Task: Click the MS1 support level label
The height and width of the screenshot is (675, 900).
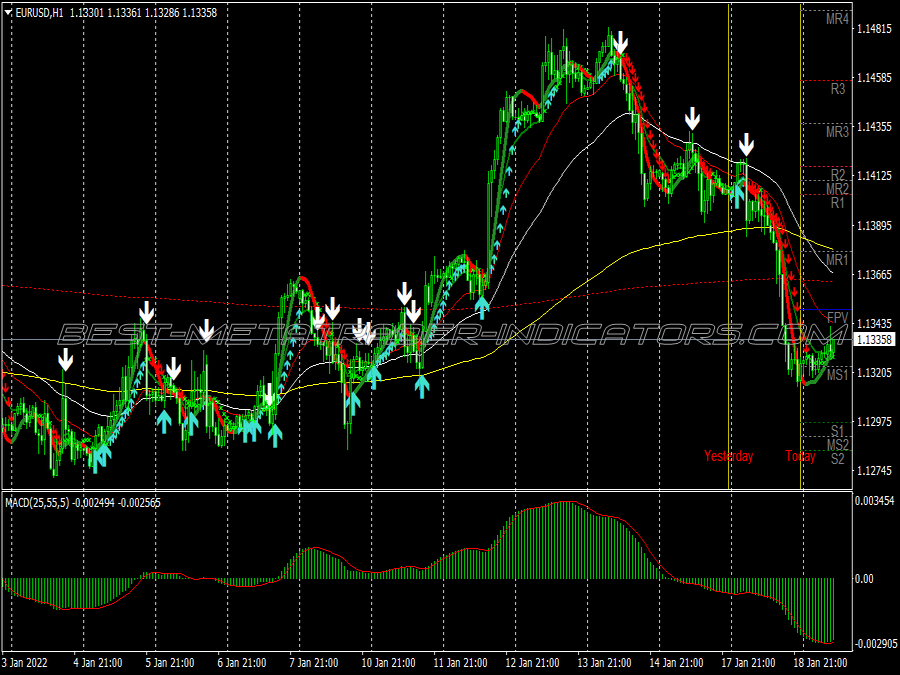Action: [837, 375]
